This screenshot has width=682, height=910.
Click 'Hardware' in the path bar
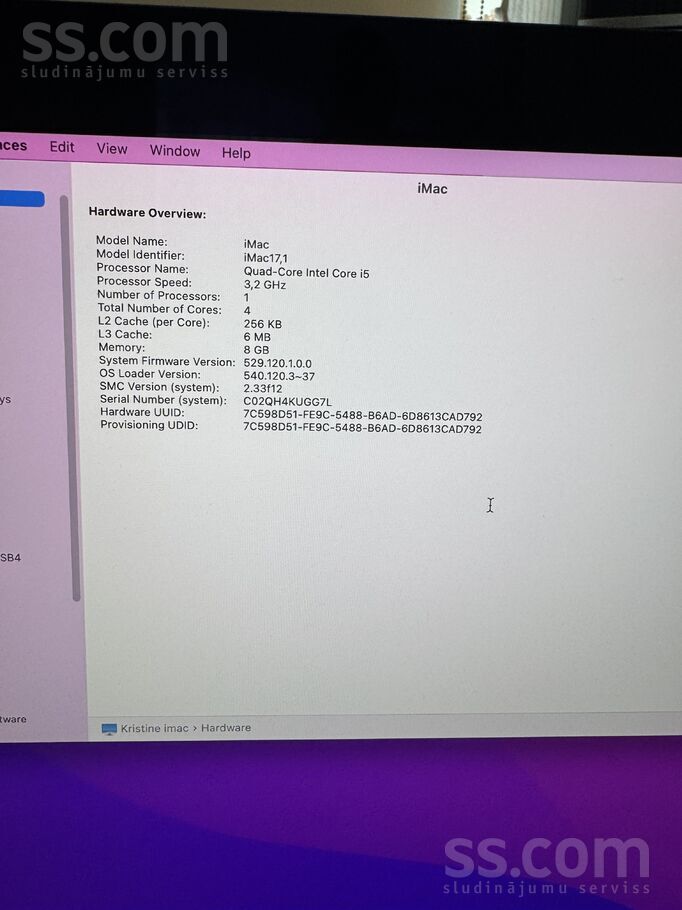226,728
